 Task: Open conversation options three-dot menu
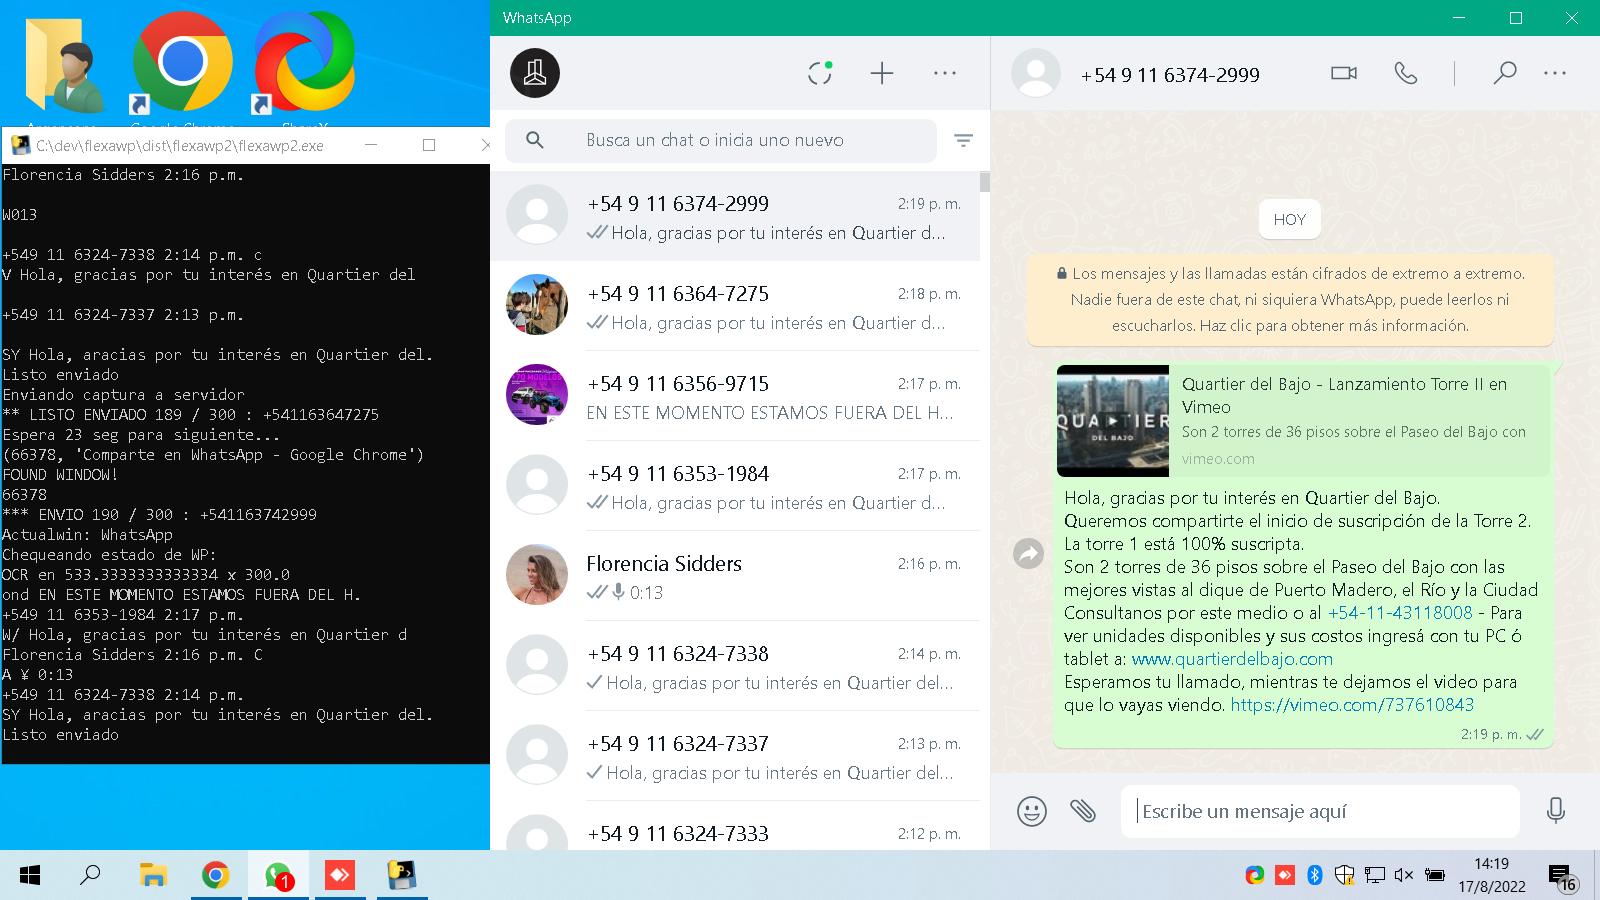pos(1555,73)
